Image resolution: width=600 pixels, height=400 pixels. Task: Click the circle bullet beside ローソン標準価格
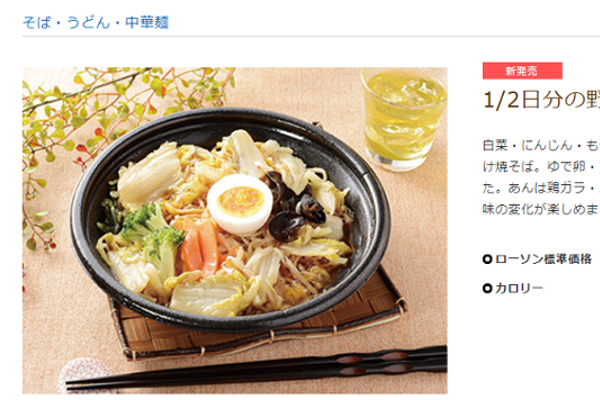(x=487, y=260)
